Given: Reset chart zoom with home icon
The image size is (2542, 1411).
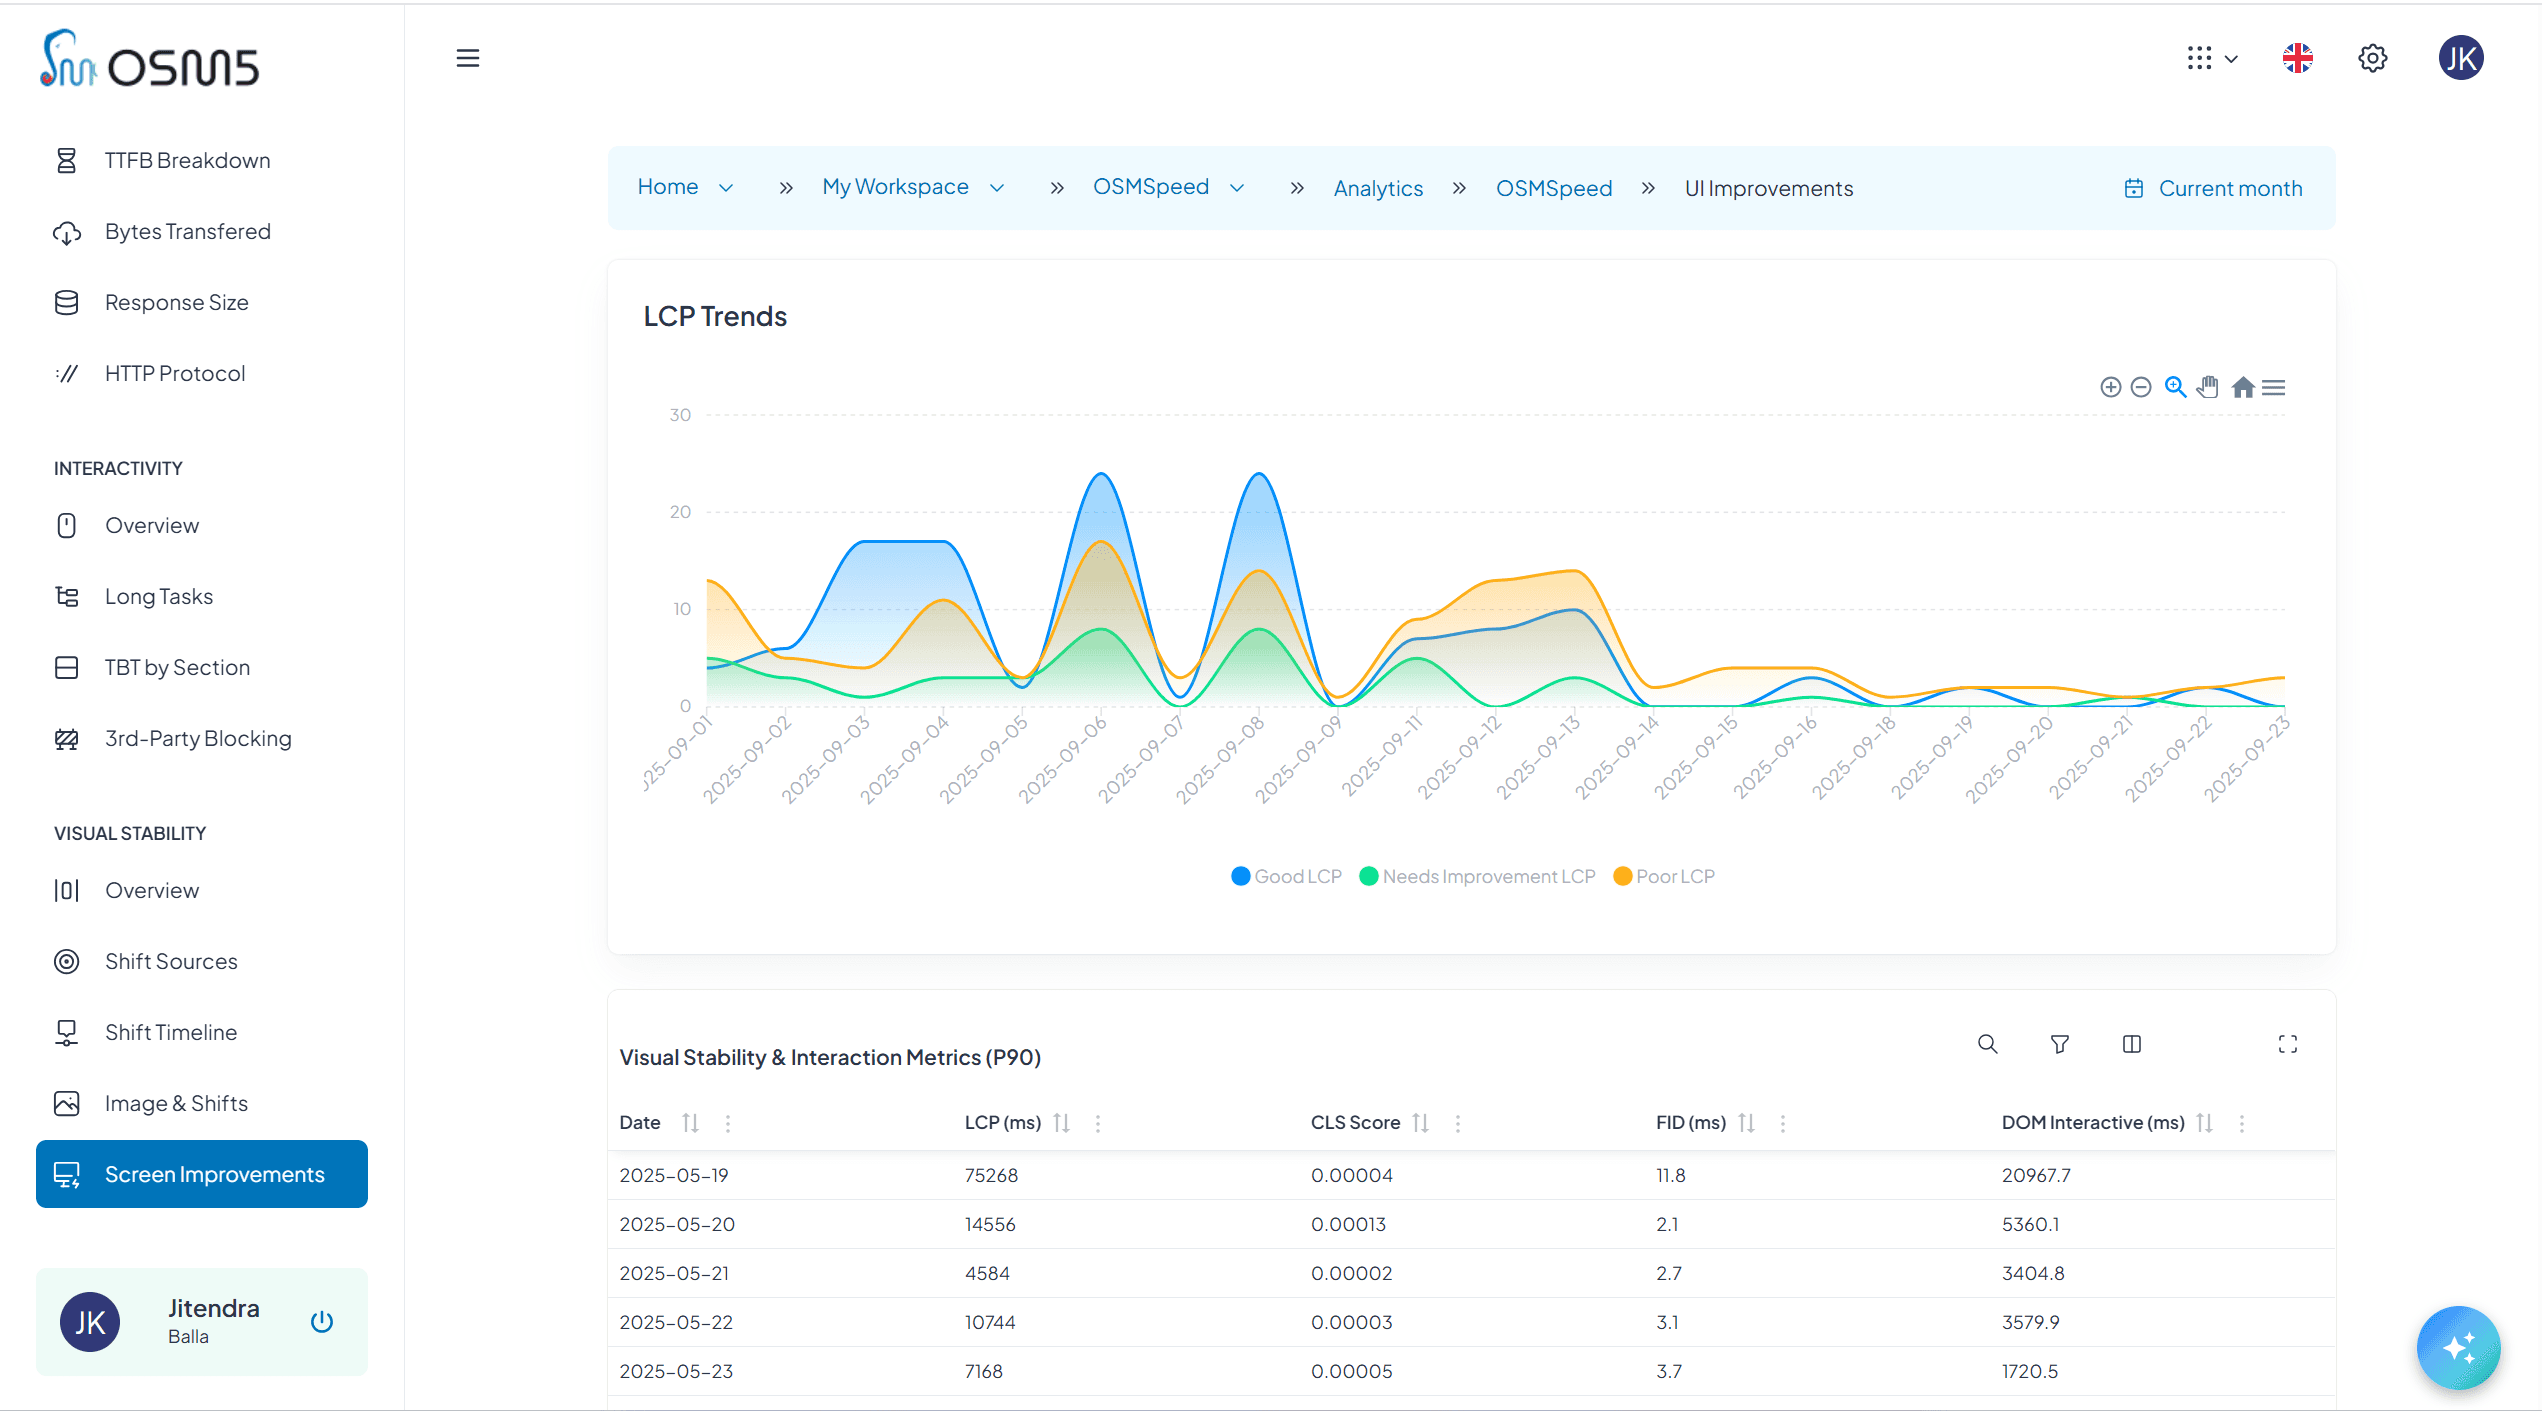Looking at the screenshot, I should pyautogui.click(x=2242, y=387).
